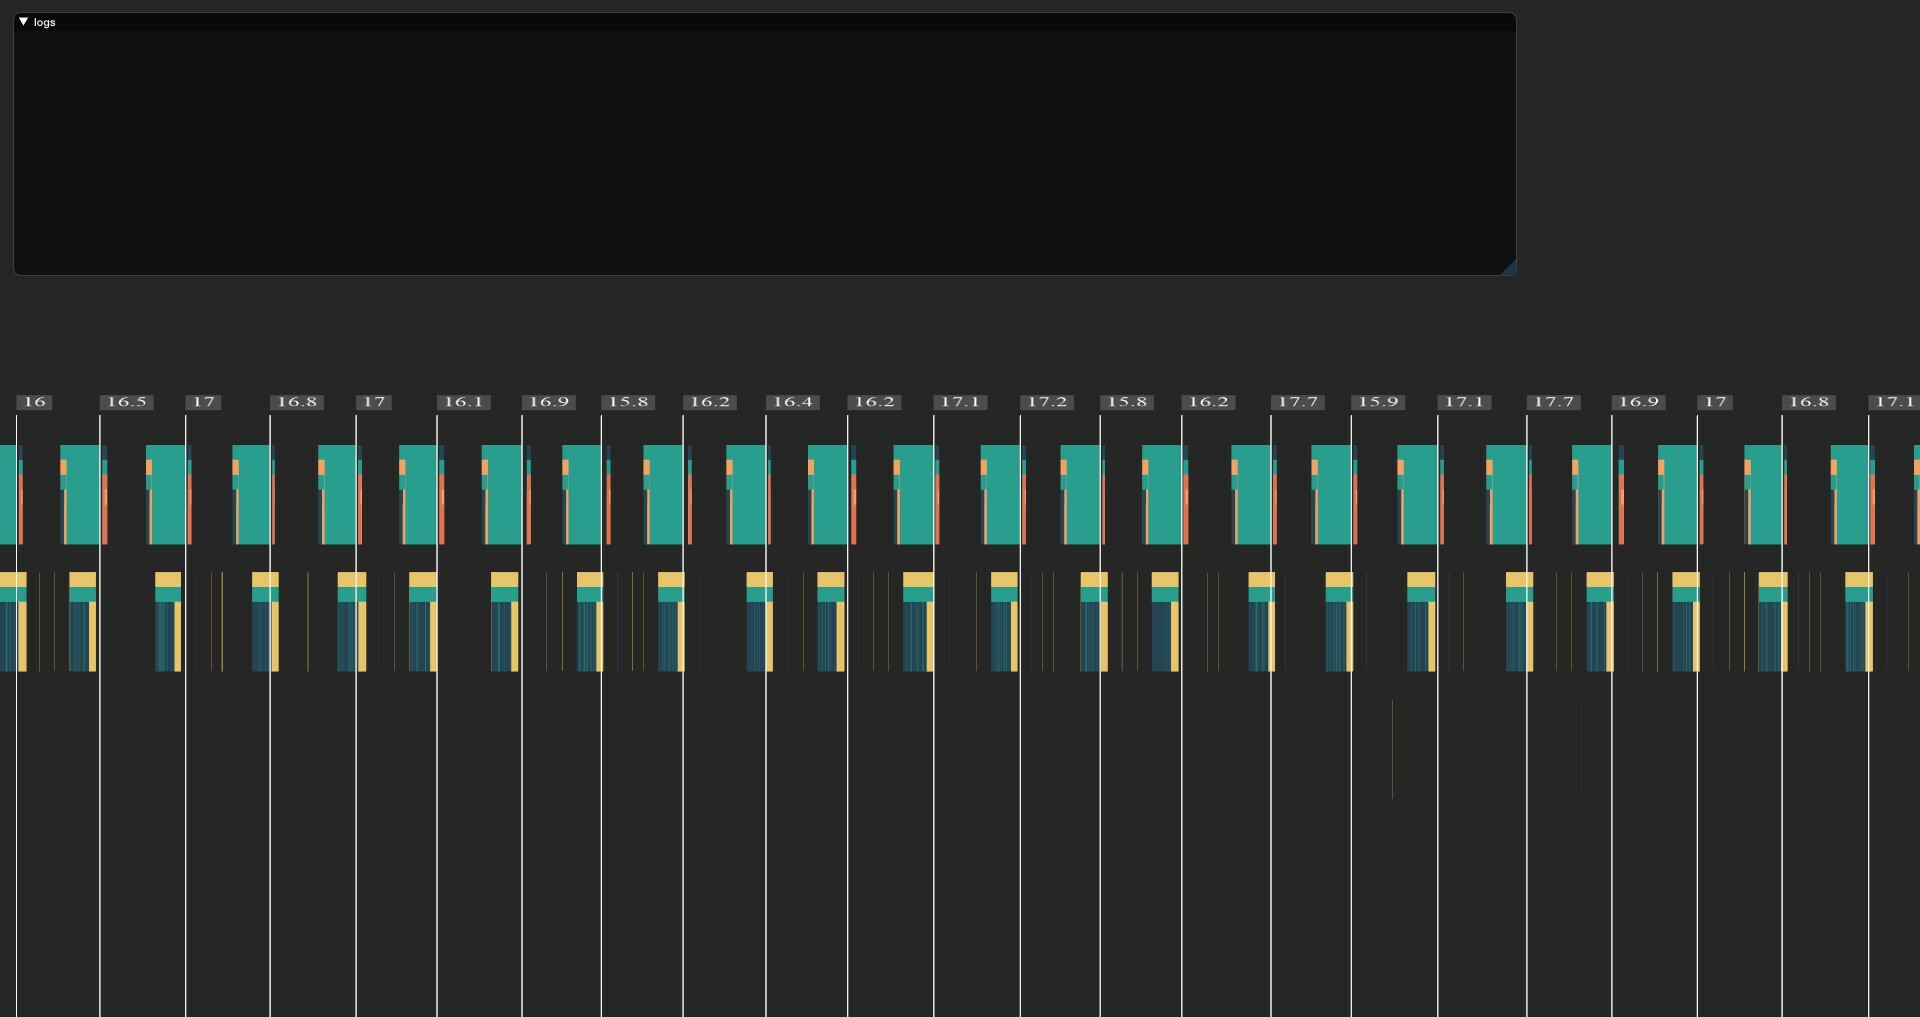
Task: Select the 17.1 label right after 16.2
Action: [961, 402]
